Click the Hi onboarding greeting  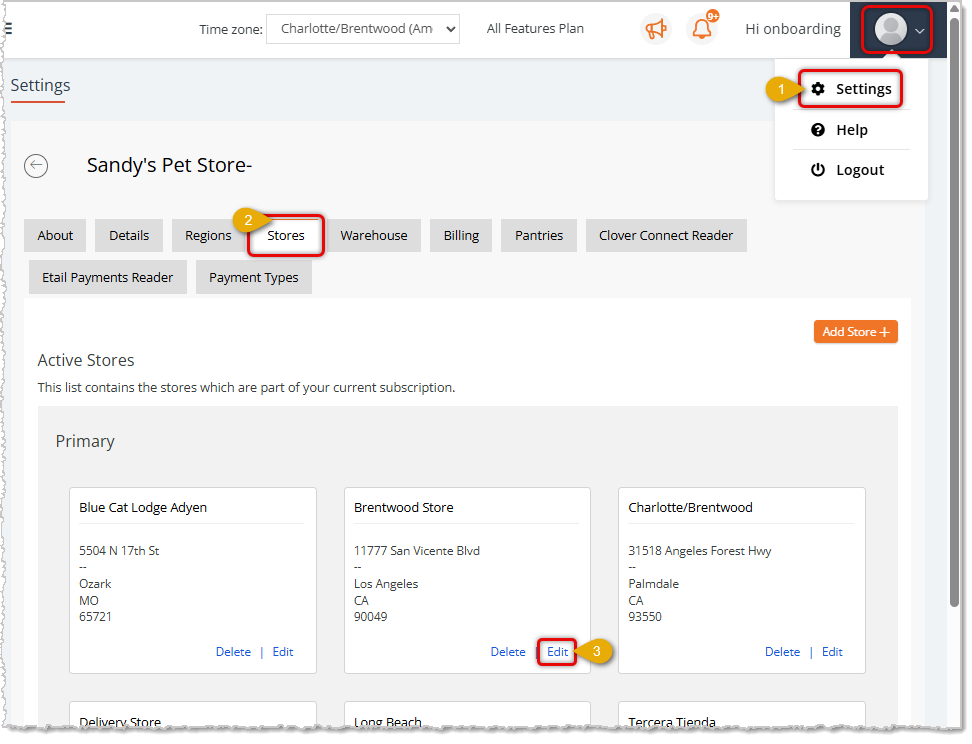(793, 29)
